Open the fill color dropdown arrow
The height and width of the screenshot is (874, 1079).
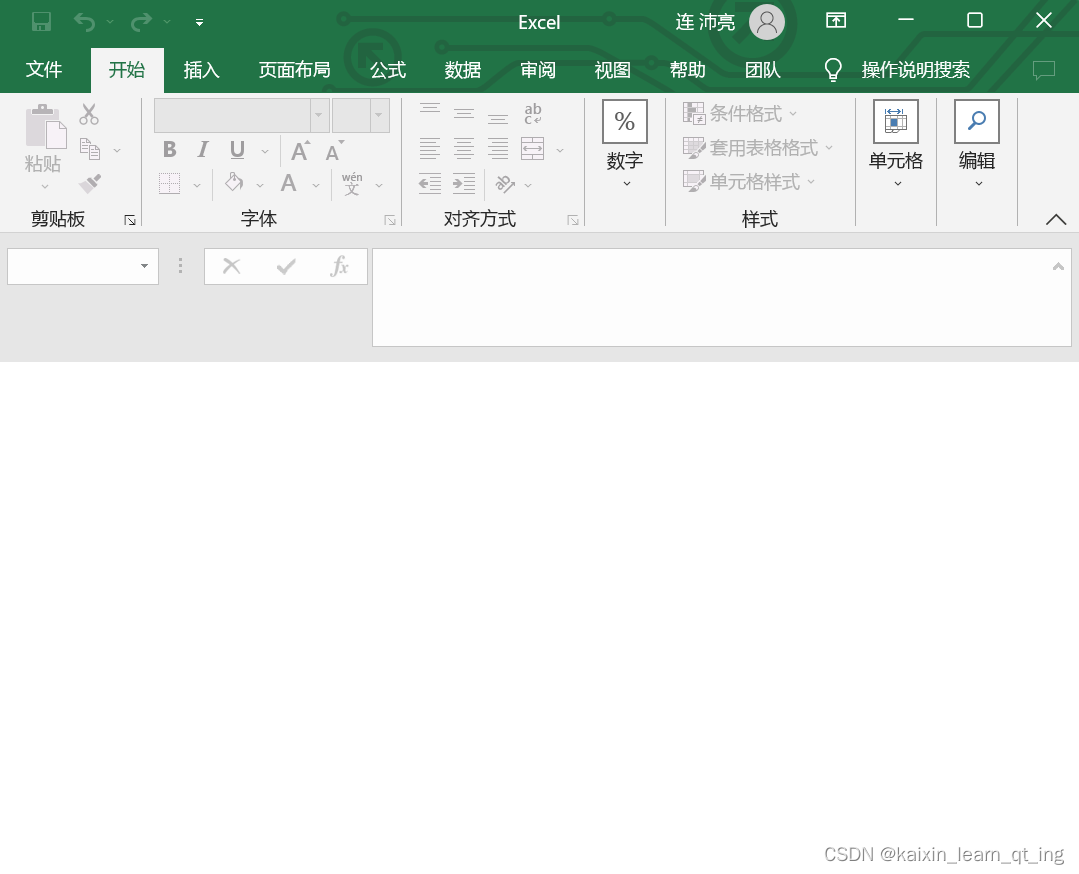[258, 183]
